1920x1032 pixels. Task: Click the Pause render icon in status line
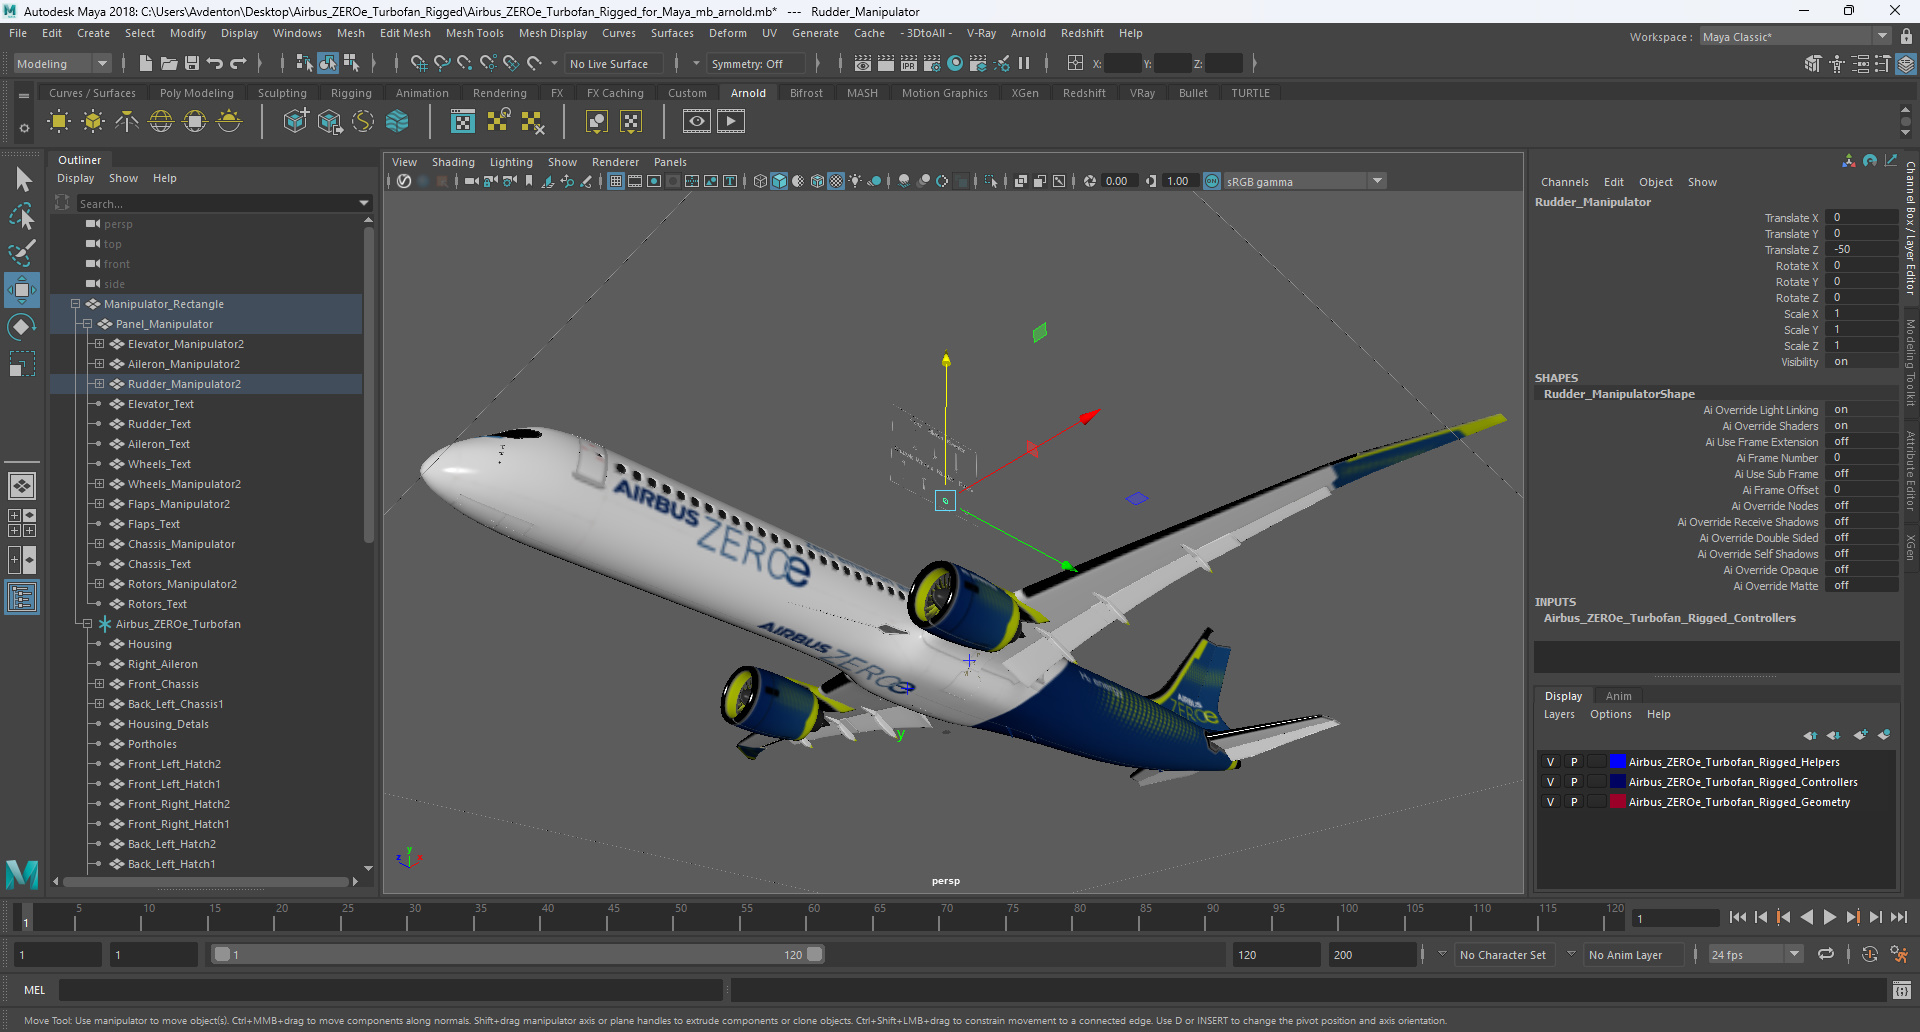click(x=1024, y=63)
